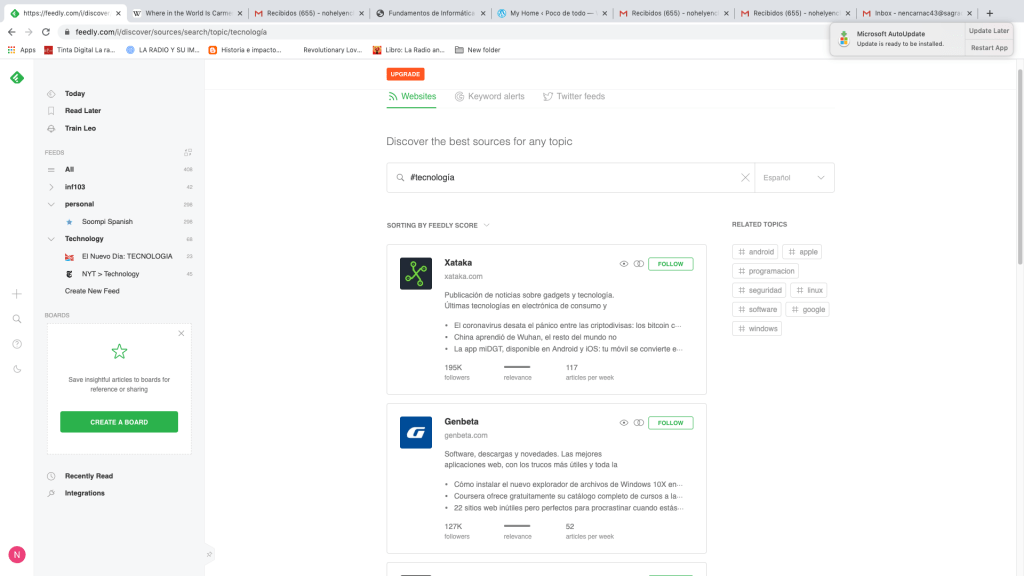
Task: Collapse the Technology feed folder
Action: [x=51, y=239]
